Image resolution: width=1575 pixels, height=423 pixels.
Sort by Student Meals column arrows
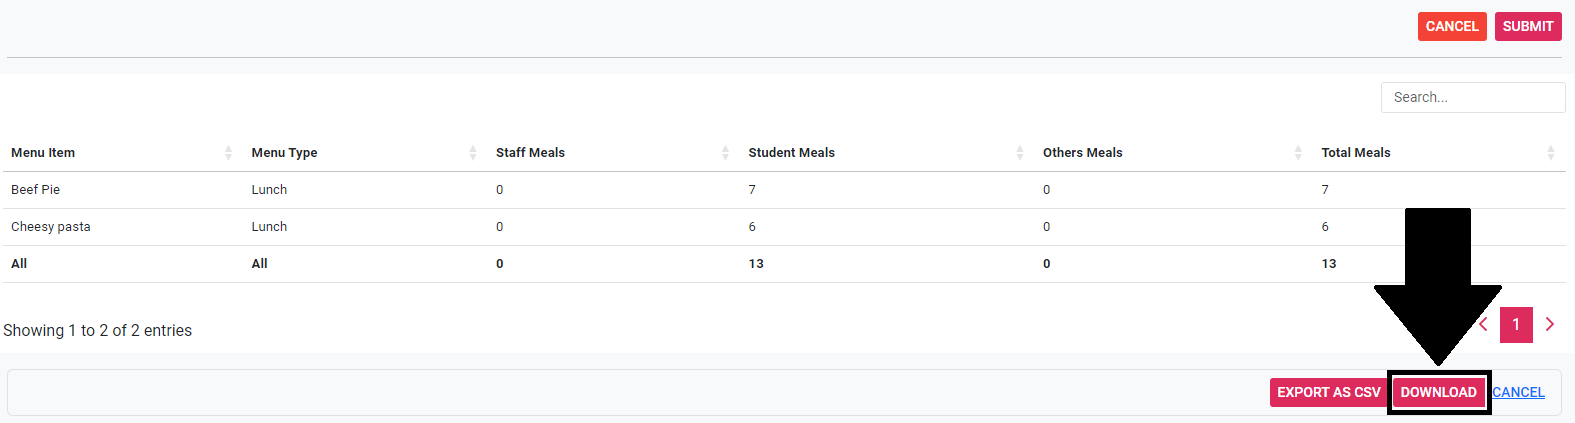pyautogui.click(x=1020, y=153)
